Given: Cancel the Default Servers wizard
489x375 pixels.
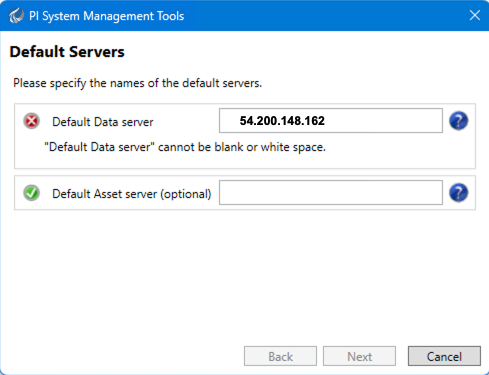Looking at the screenshot, I should point(444,356).
